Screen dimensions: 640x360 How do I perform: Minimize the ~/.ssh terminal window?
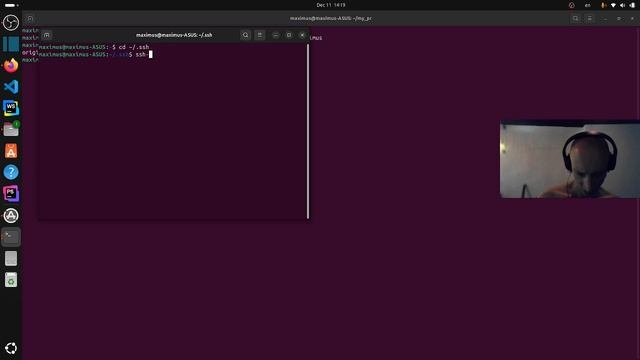276,35
